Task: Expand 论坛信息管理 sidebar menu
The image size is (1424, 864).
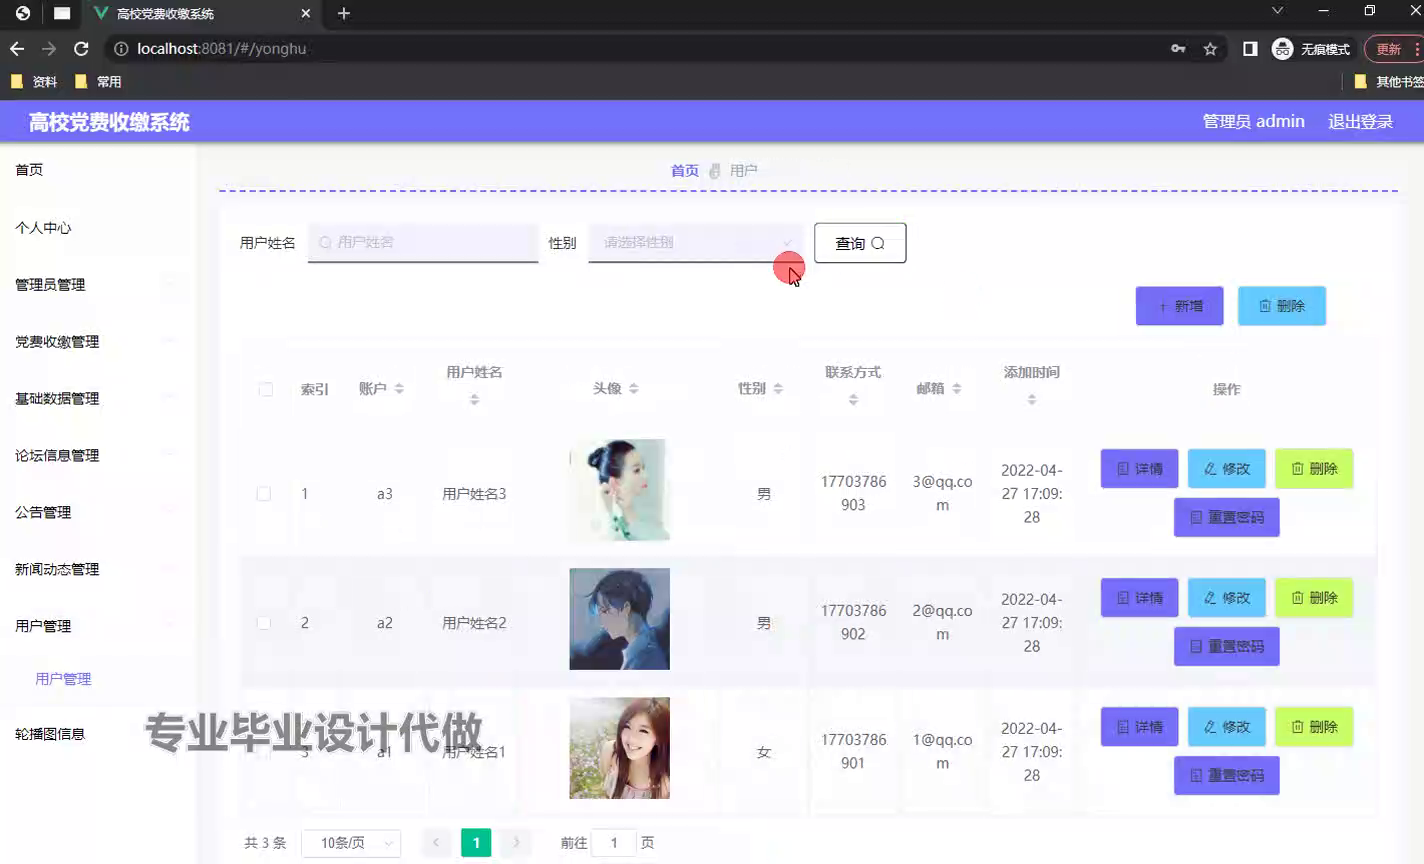Action: coord(97,456)
